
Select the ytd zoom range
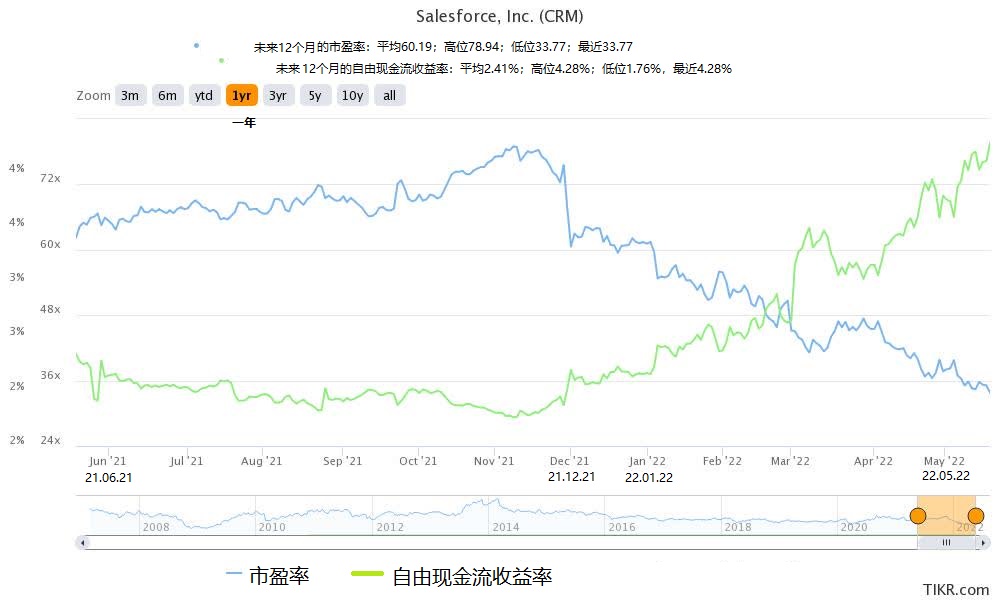(x=204, y=96)
